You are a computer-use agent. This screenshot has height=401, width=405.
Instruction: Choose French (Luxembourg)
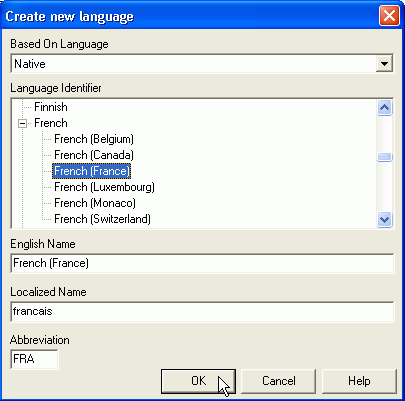coord(104,187)
